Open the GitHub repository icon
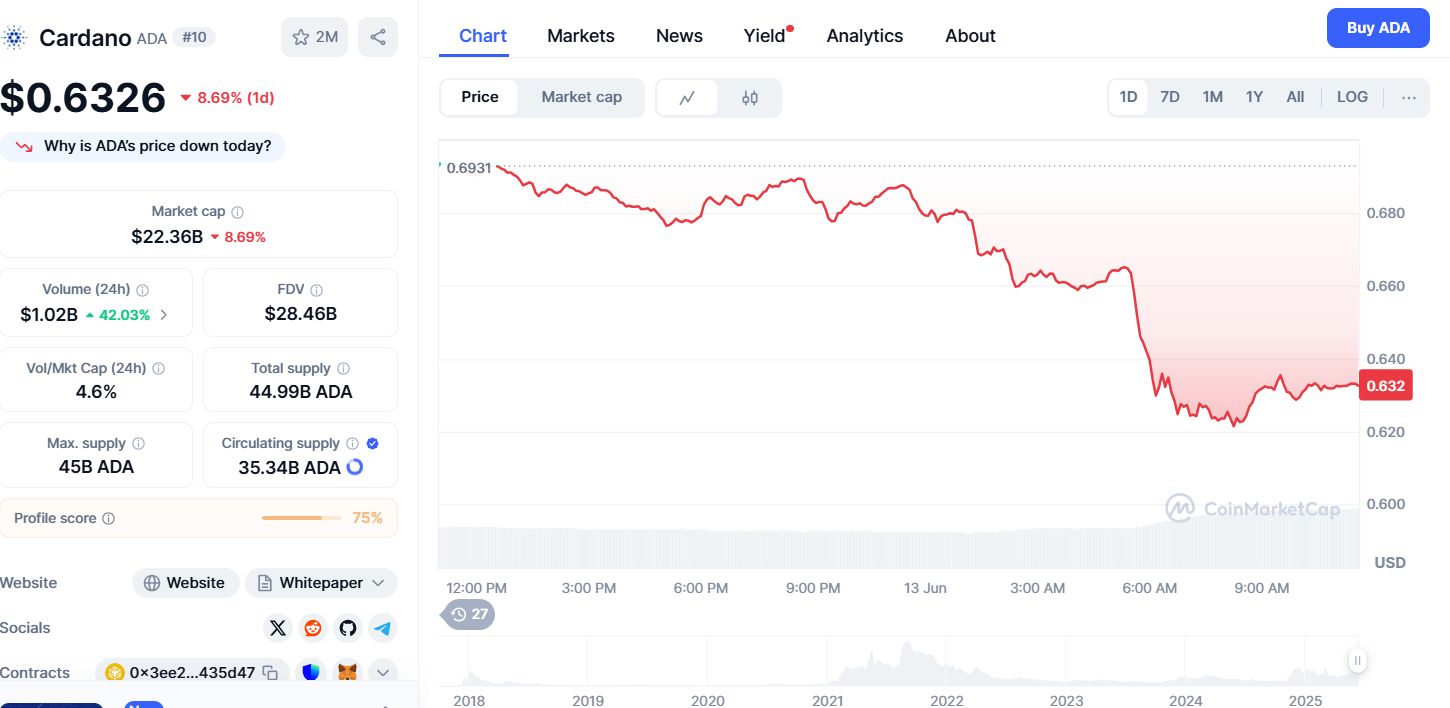1450x708 pixels. pos(348,628)
